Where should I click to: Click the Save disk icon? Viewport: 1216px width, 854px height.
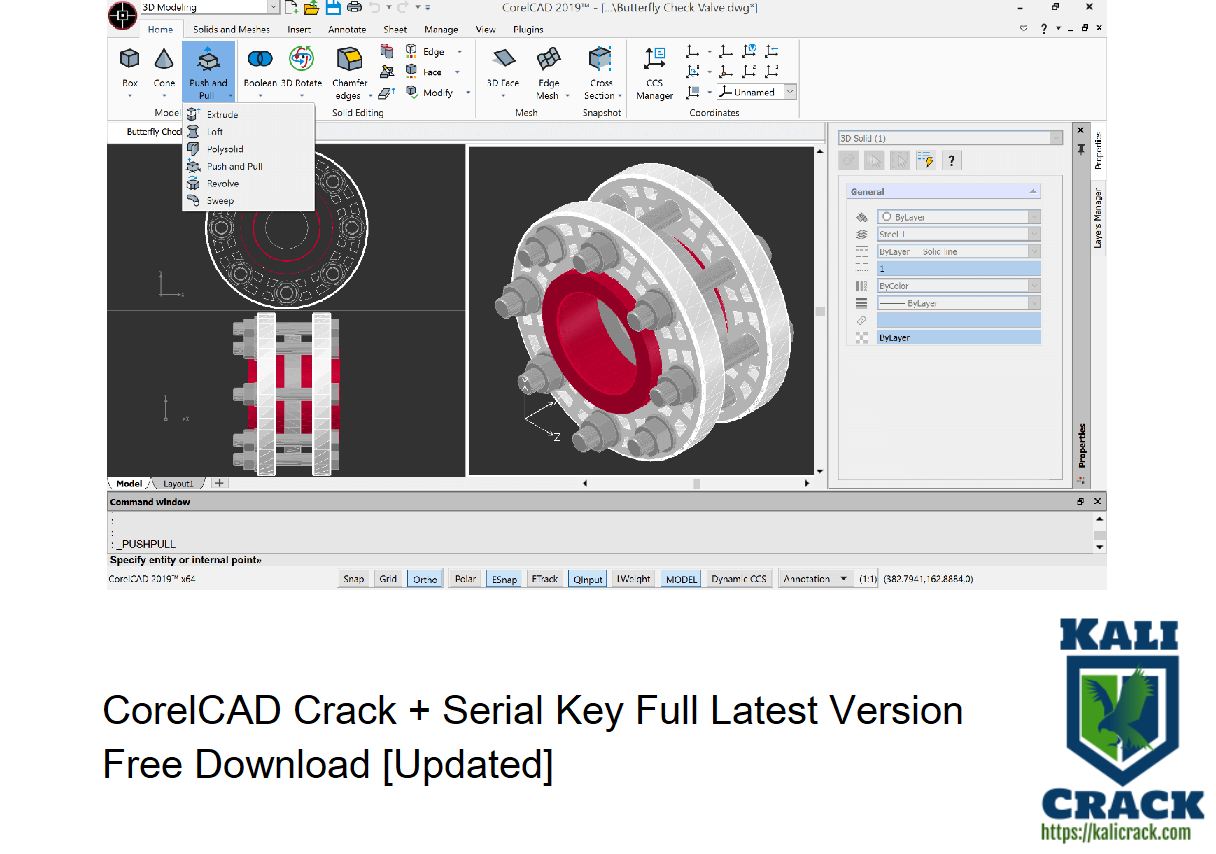[x=332, y=8]
